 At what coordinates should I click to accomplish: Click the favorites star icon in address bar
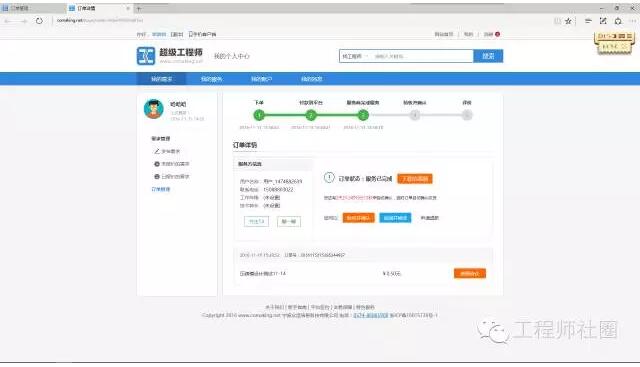(568, 21)
